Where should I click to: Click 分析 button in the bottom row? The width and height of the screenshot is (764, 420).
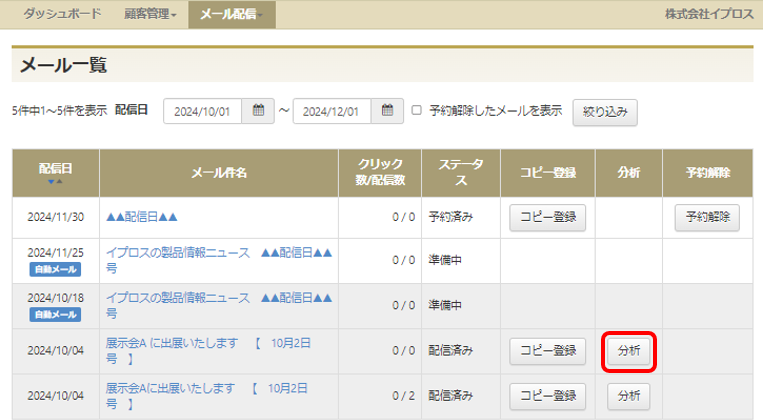tap(629, 395)
